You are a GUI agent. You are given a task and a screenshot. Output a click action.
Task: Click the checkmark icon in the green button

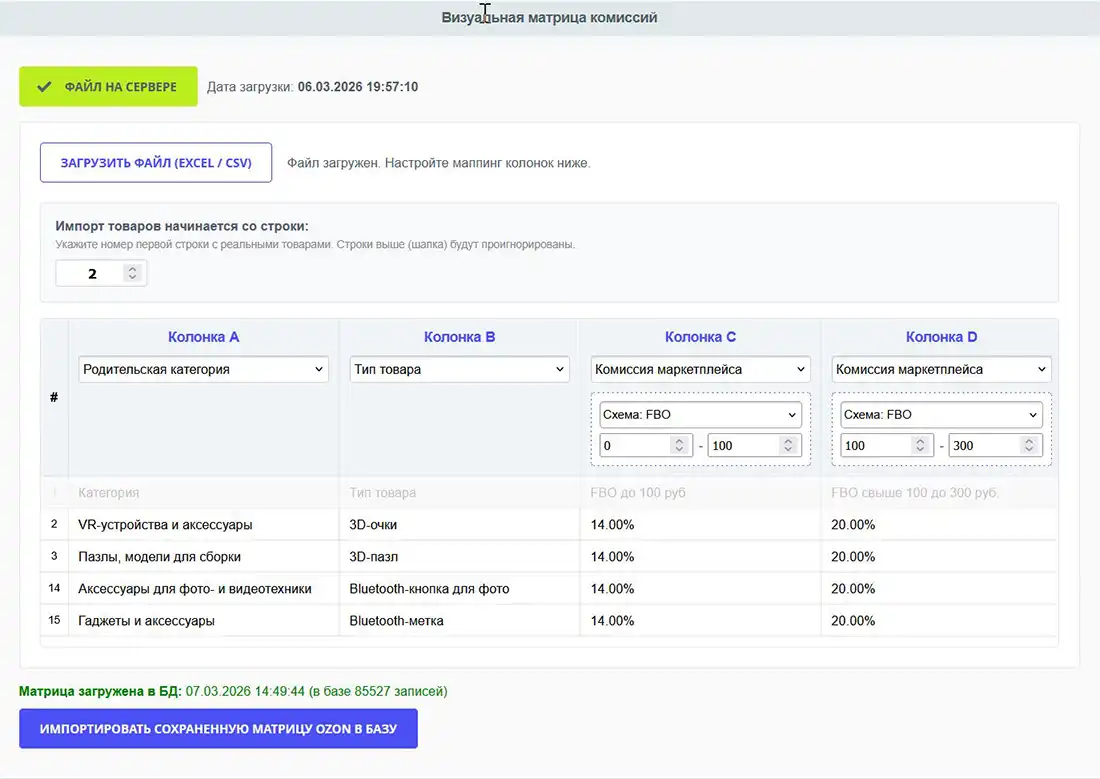44,87
